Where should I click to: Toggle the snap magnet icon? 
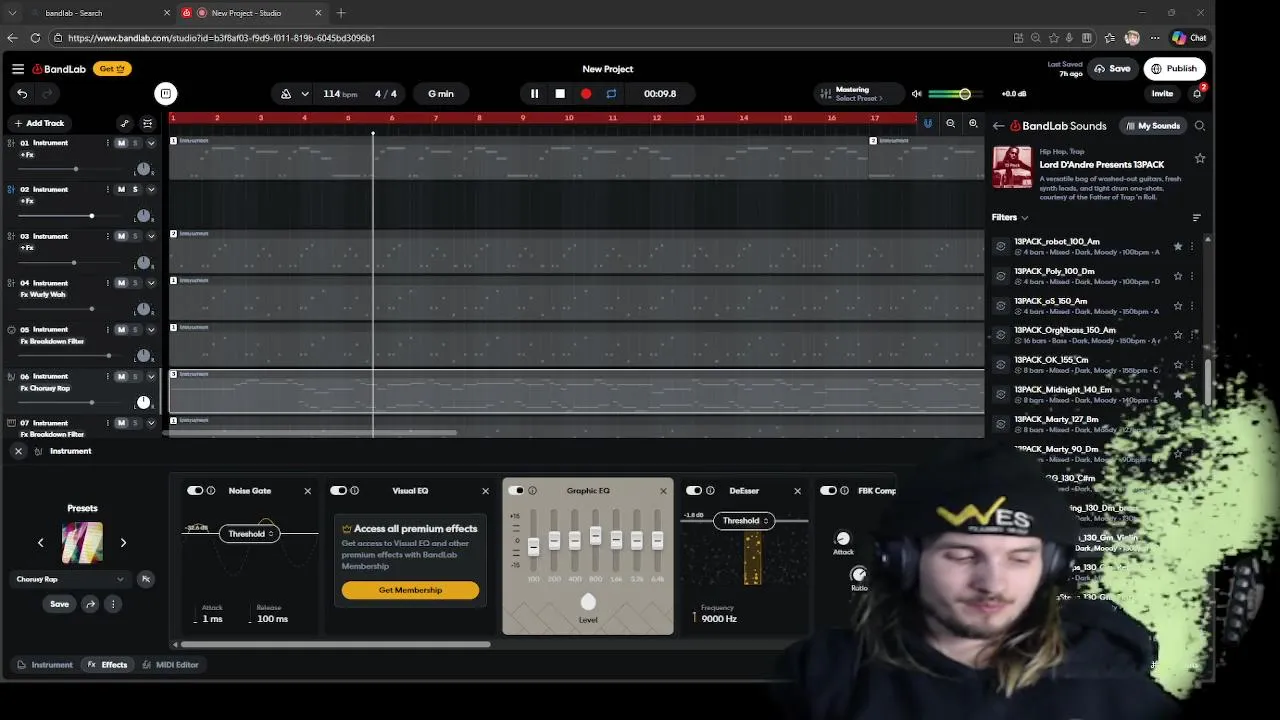click(928, 124)
